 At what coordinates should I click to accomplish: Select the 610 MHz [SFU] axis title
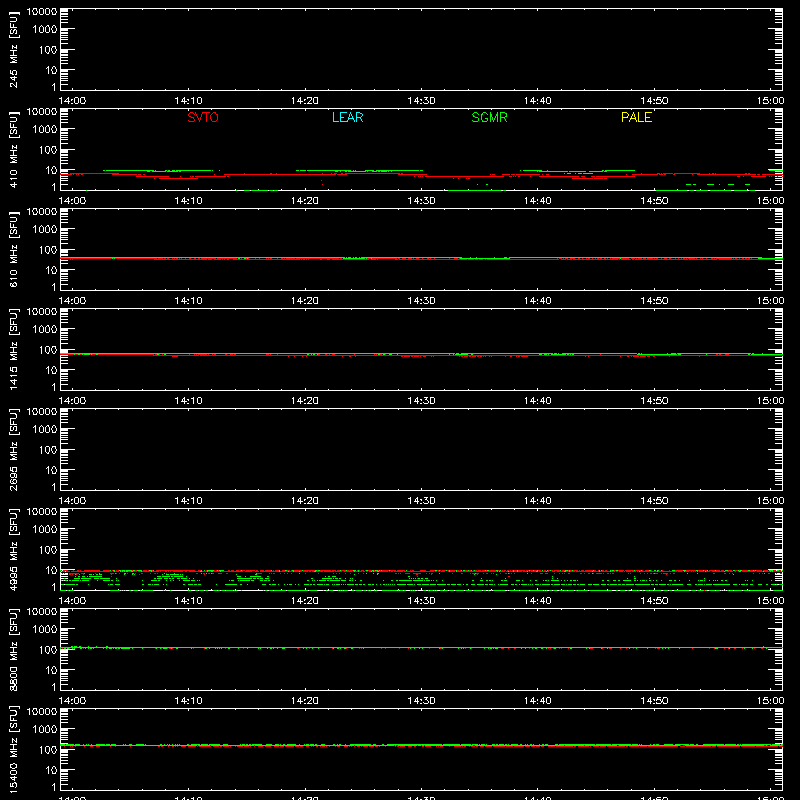point(13,249)
